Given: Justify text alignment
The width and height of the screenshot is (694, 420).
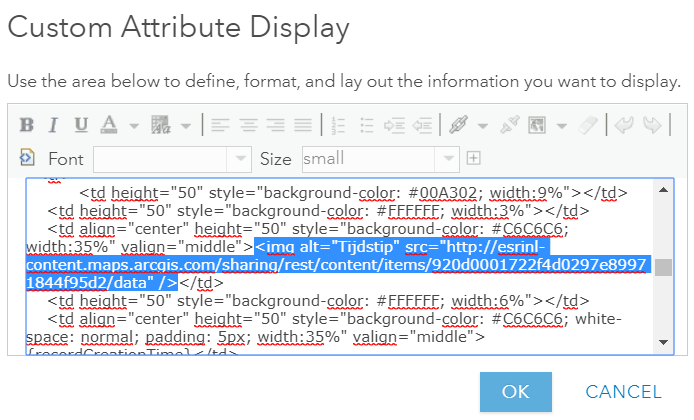Looking at the screenshot, I should tap(303, 125).
